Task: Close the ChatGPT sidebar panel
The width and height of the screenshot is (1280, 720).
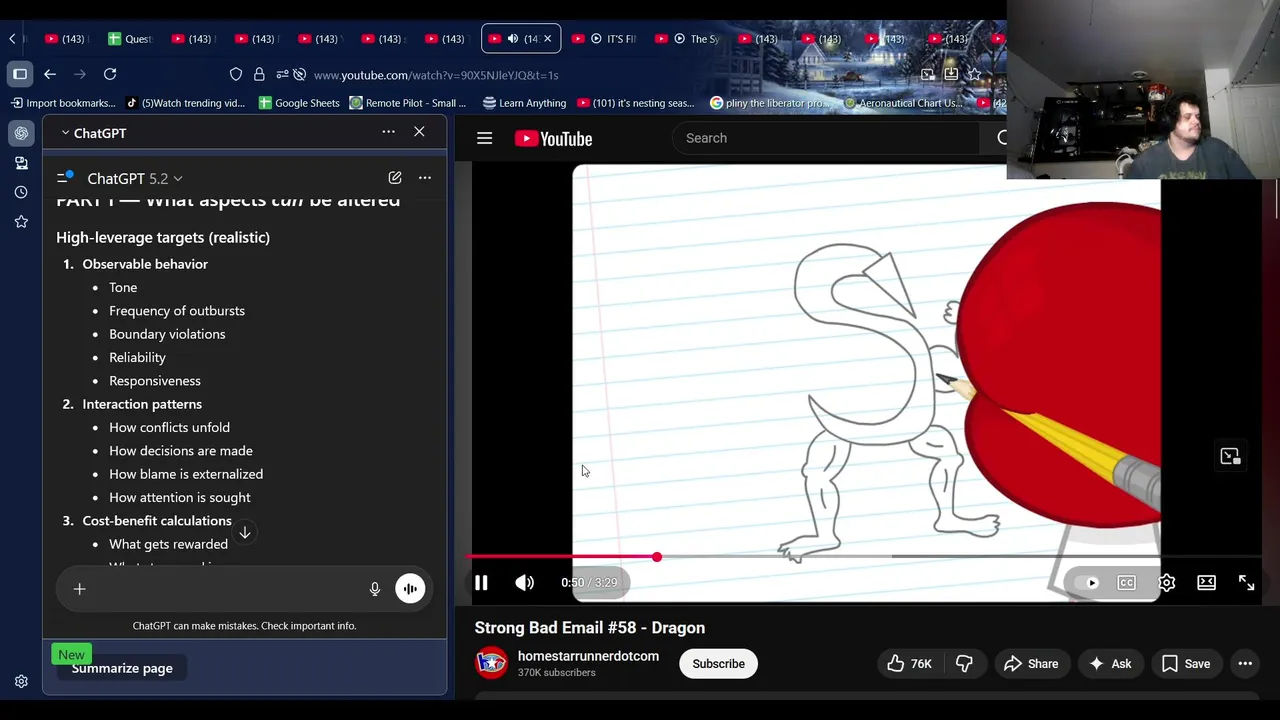Action: pyautogui.click(x=419, y=132)
